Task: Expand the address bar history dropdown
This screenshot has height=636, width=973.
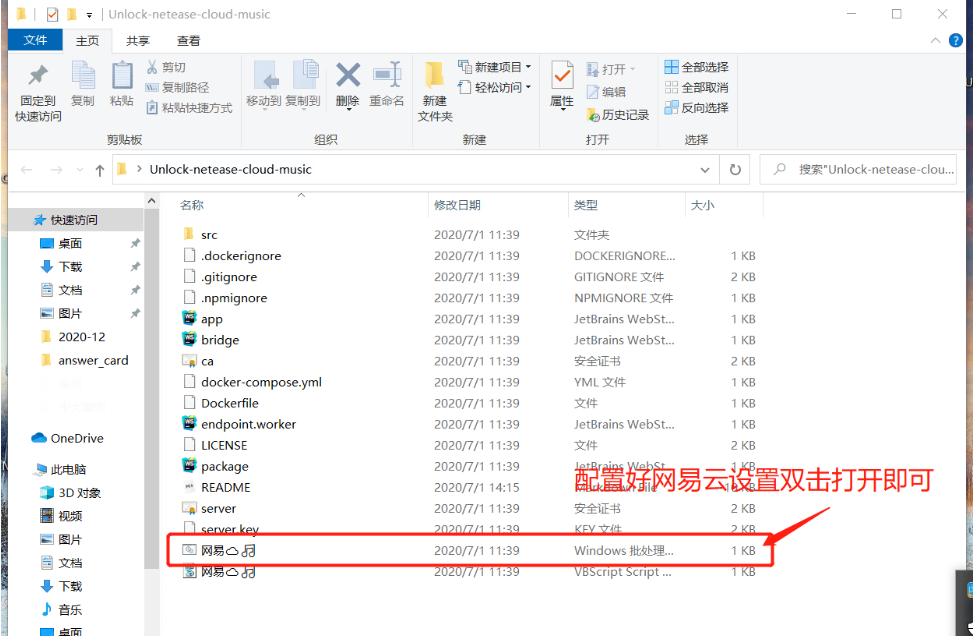Action: pyautogui.click(x=705, y=169)
